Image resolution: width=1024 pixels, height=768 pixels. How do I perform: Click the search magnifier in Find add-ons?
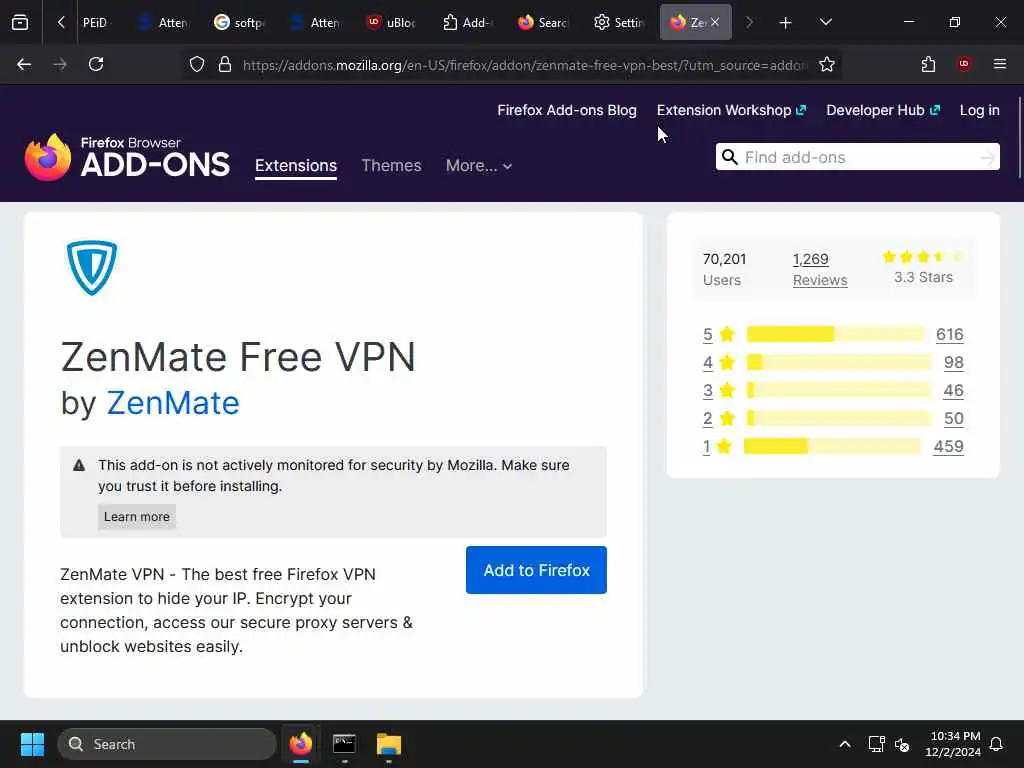(729, 157)
